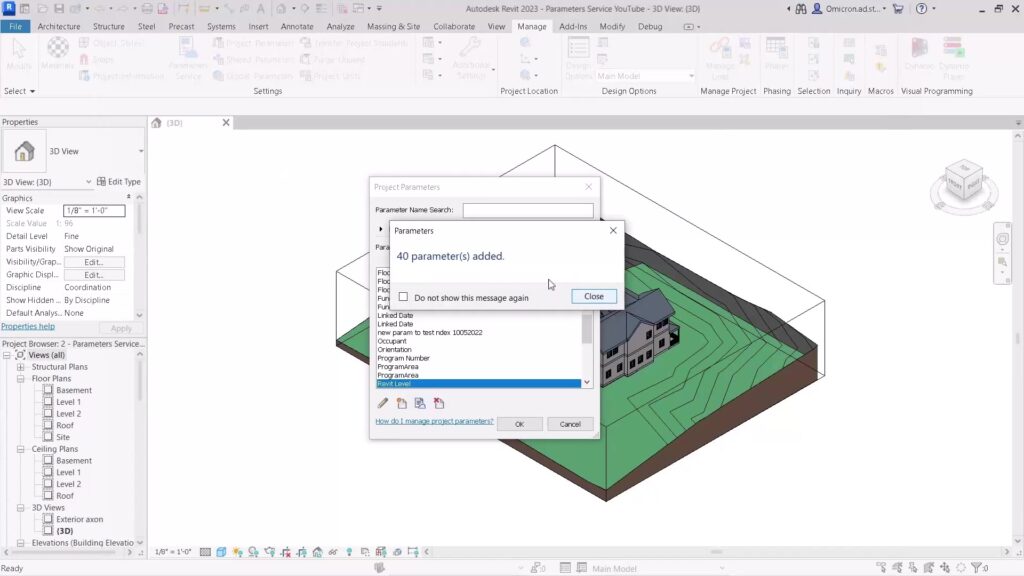Open the Main Model design options dropdown
The width and height of the screenshot is (1024, 576).
click(x=645, y=76)
